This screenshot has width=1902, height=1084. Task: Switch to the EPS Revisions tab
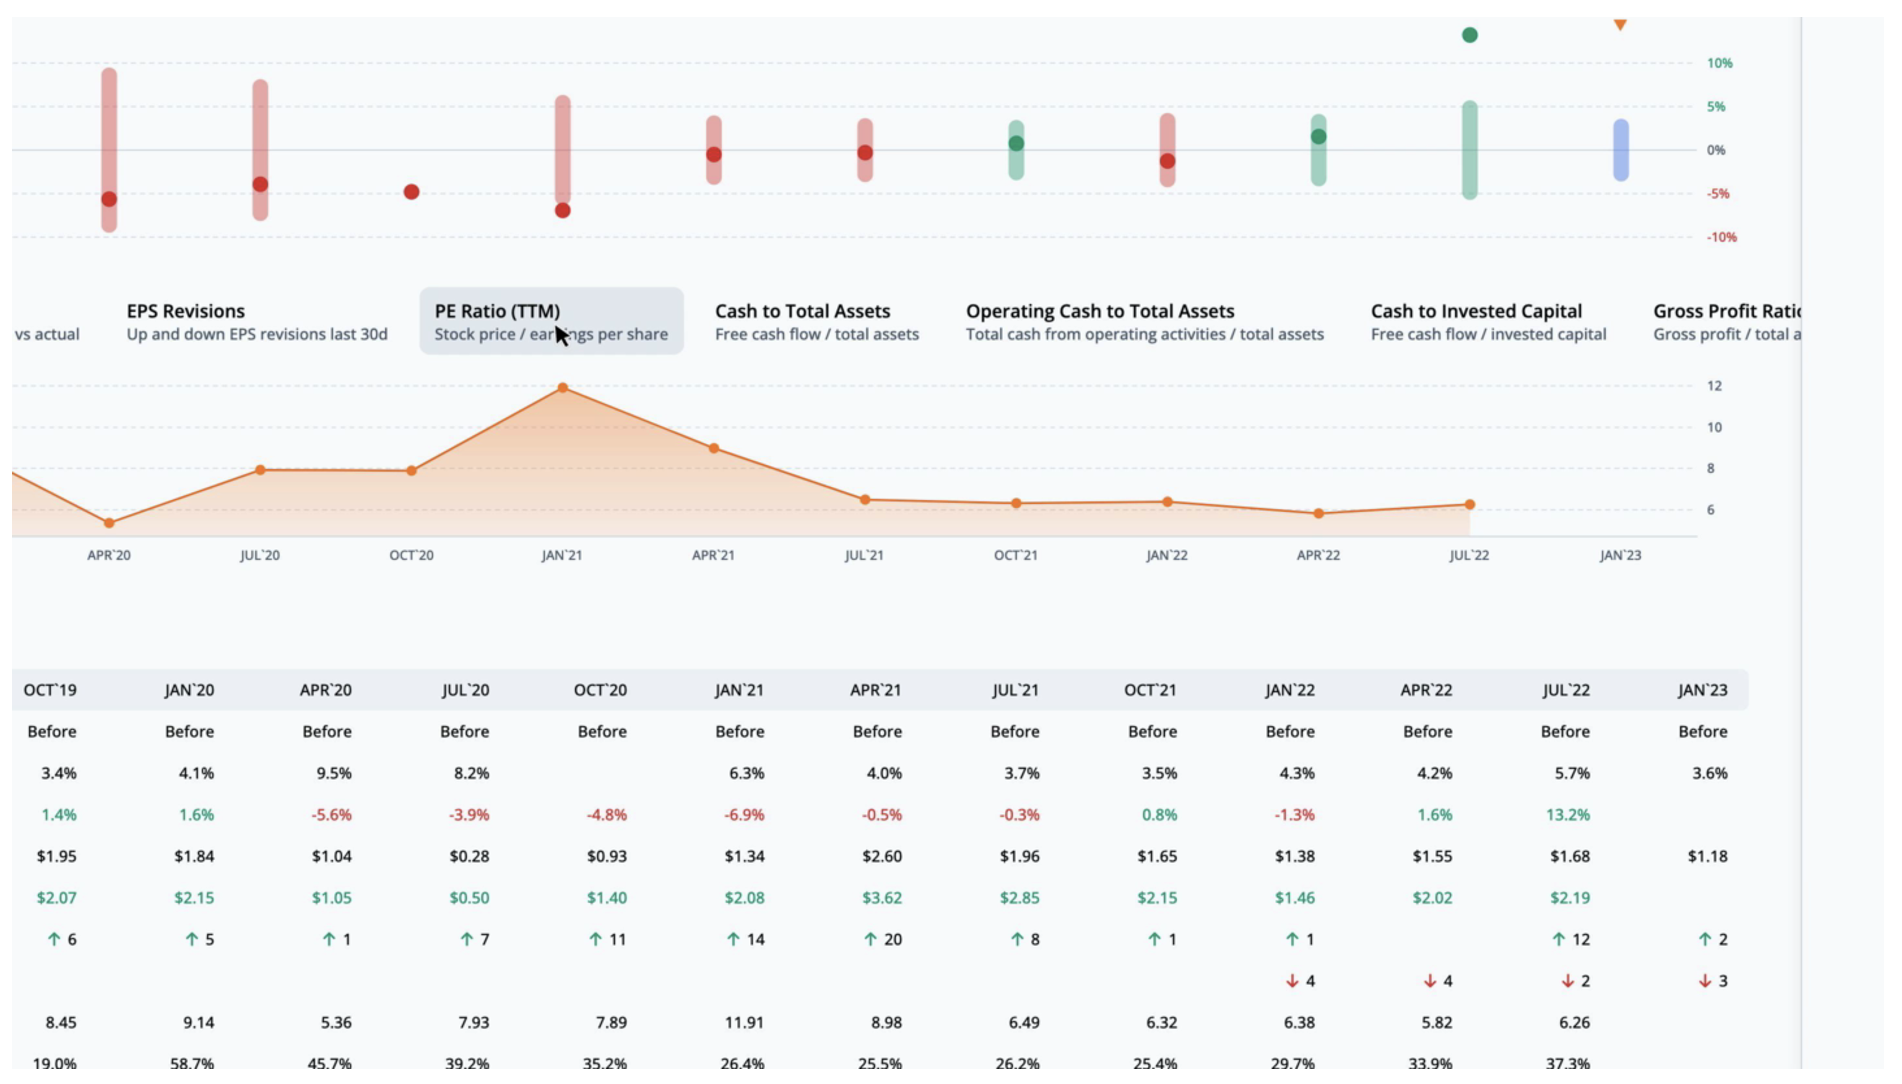point(256,321)
